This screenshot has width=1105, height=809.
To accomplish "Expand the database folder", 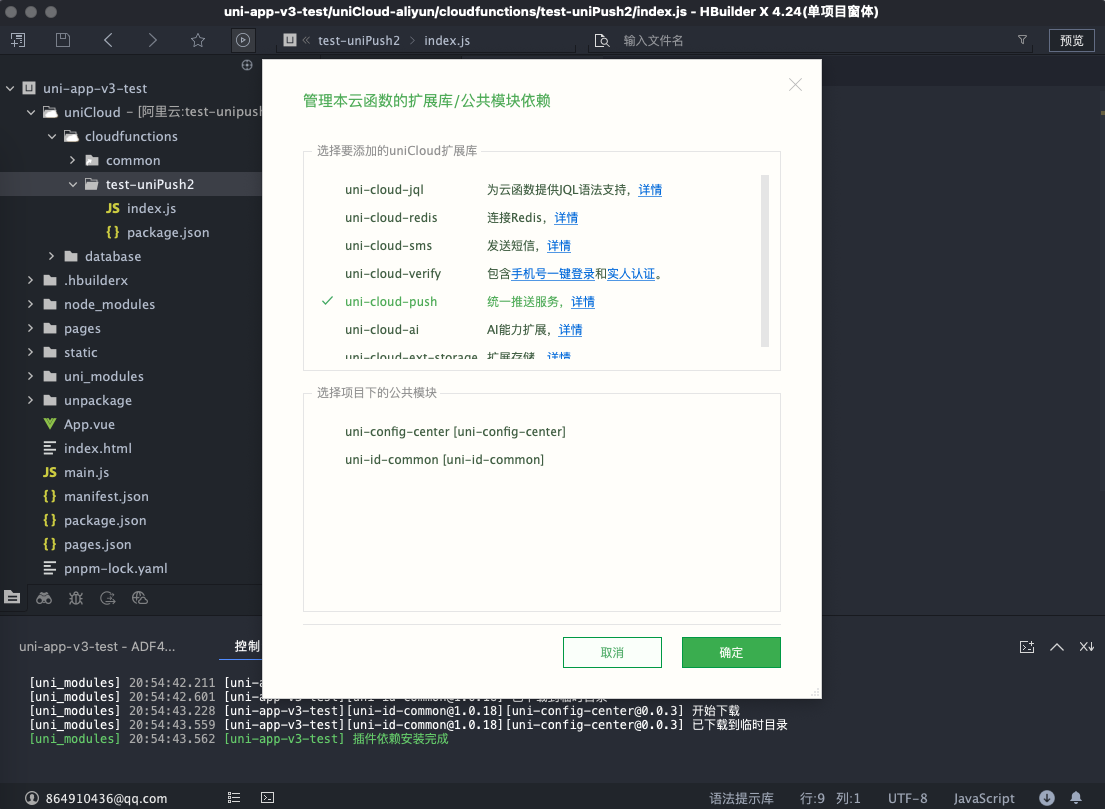I will pyautogui.click(x=51, y=256).
